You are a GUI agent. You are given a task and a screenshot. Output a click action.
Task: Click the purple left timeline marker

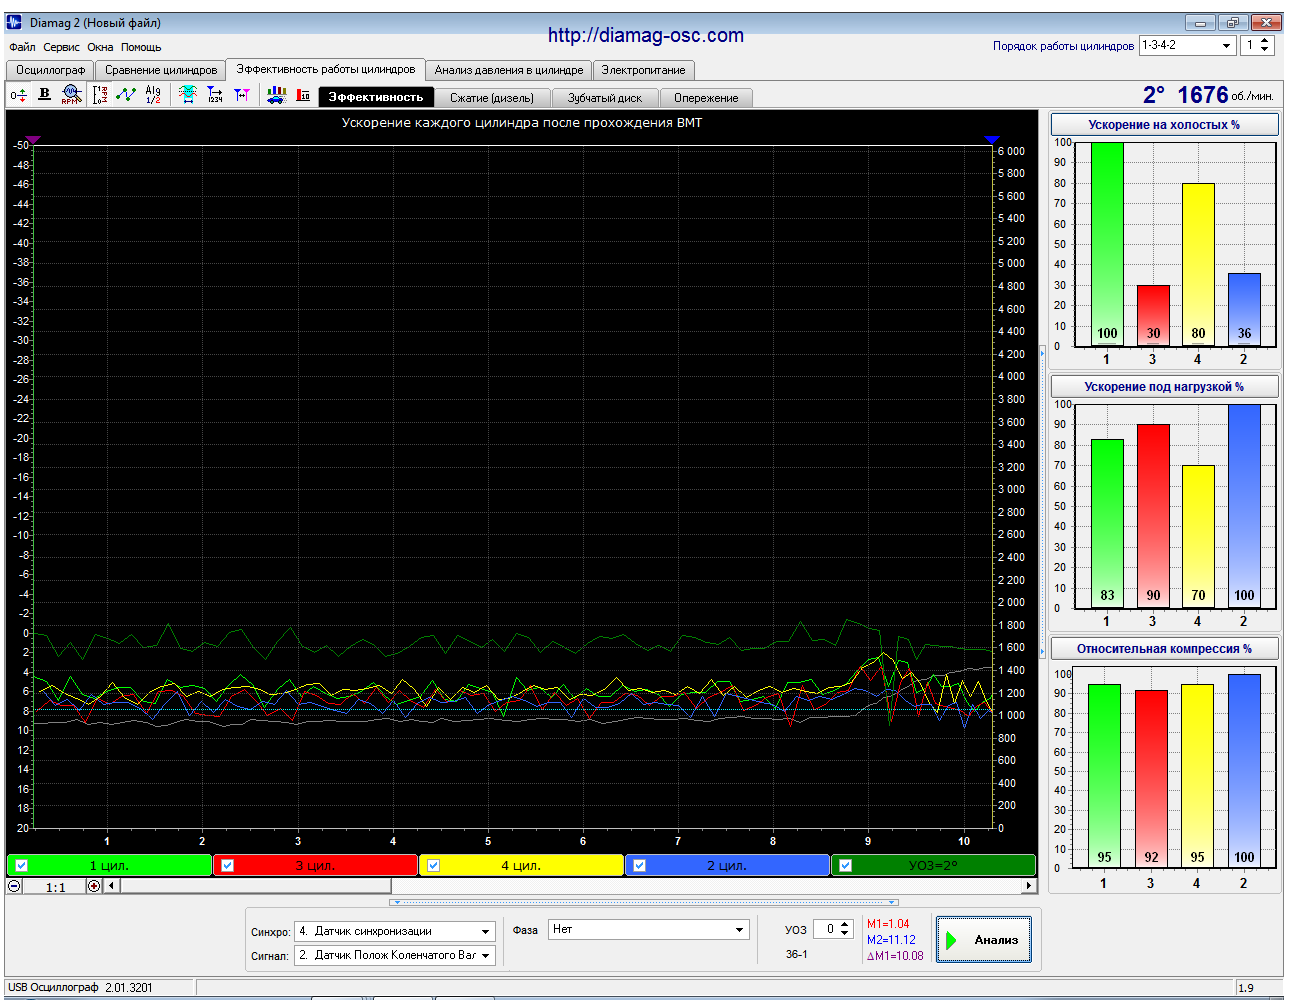32,140
